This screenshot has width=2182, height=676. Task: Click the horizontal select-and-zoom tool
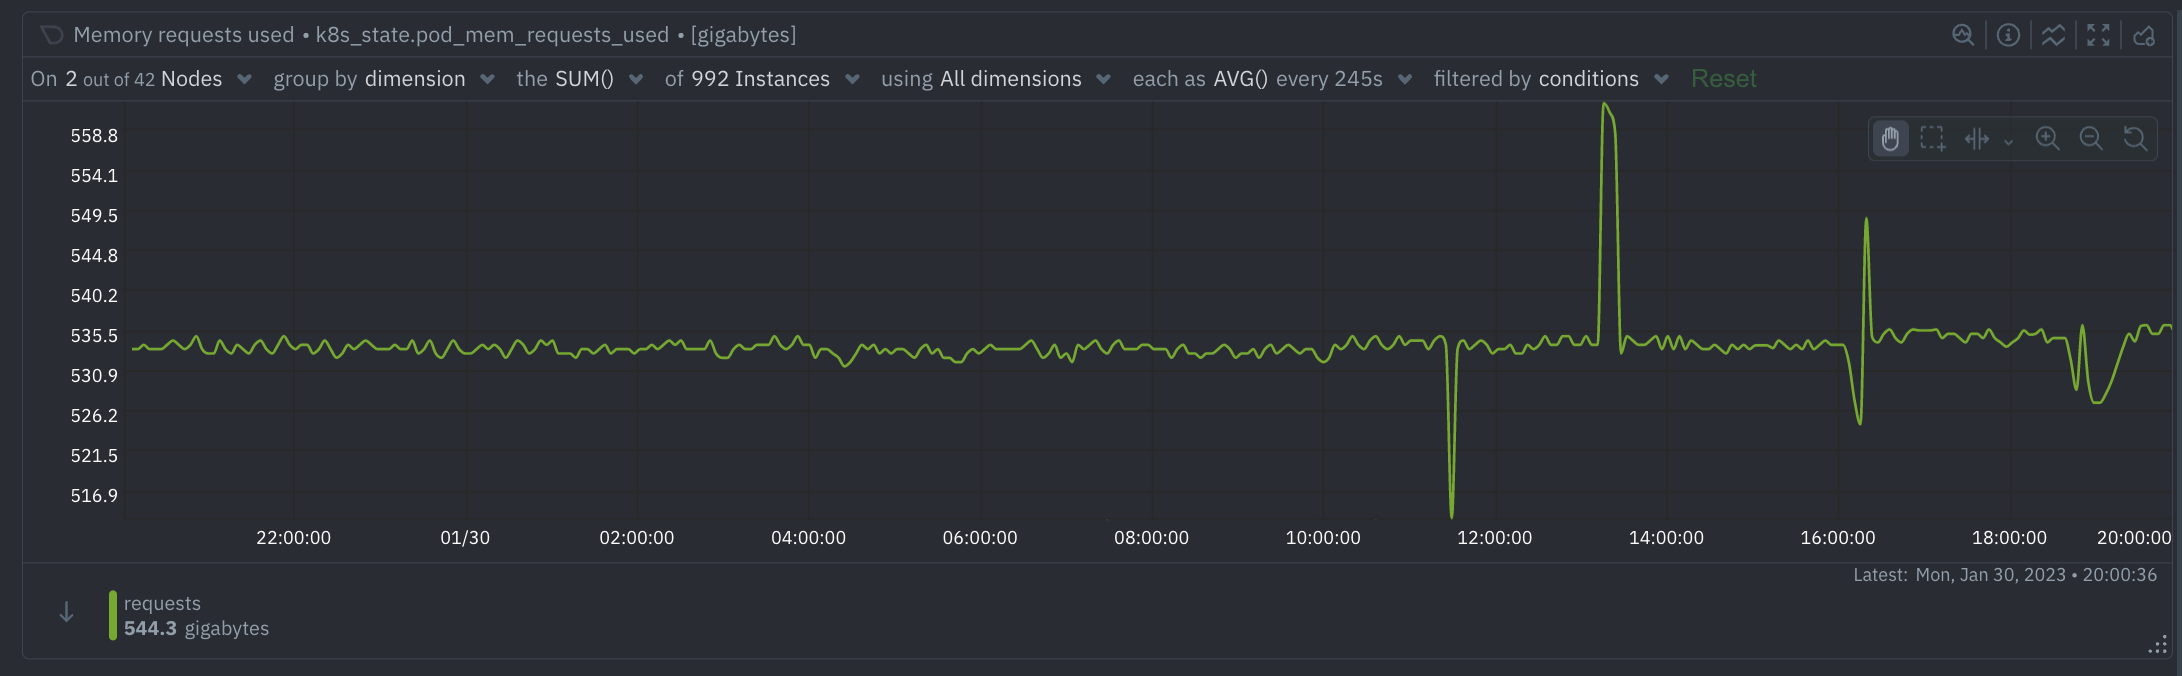(x=1977, y=139)
